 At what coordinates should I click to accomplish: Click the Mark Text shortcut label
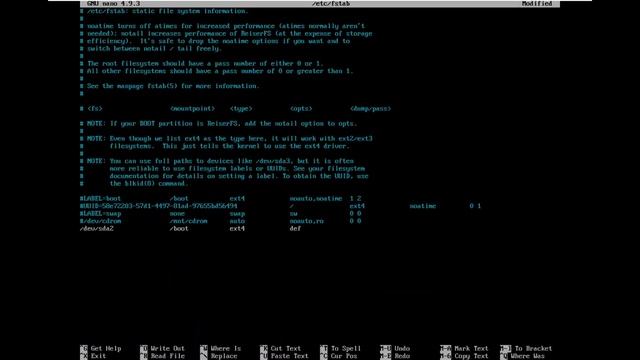[x=471, y=349]
